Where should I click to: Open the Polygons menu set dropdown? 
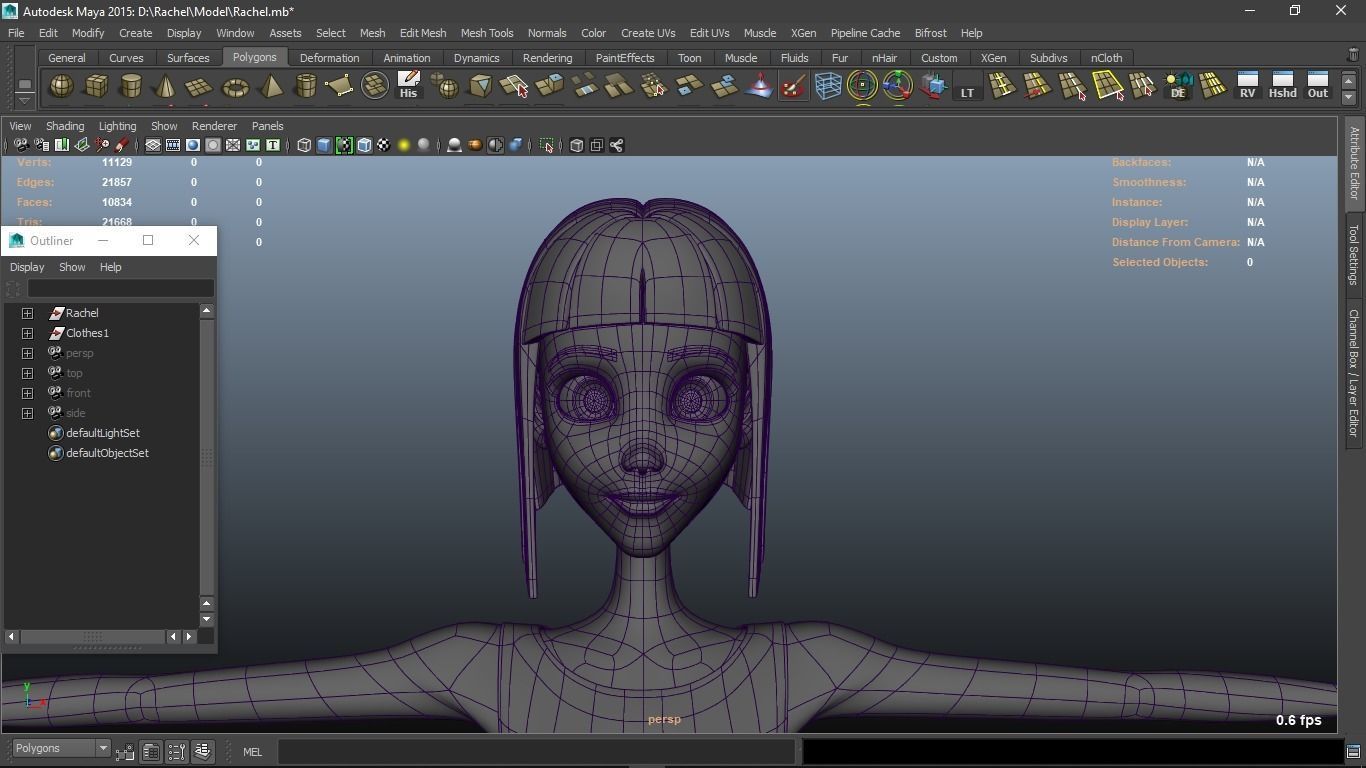click(61, 748)
